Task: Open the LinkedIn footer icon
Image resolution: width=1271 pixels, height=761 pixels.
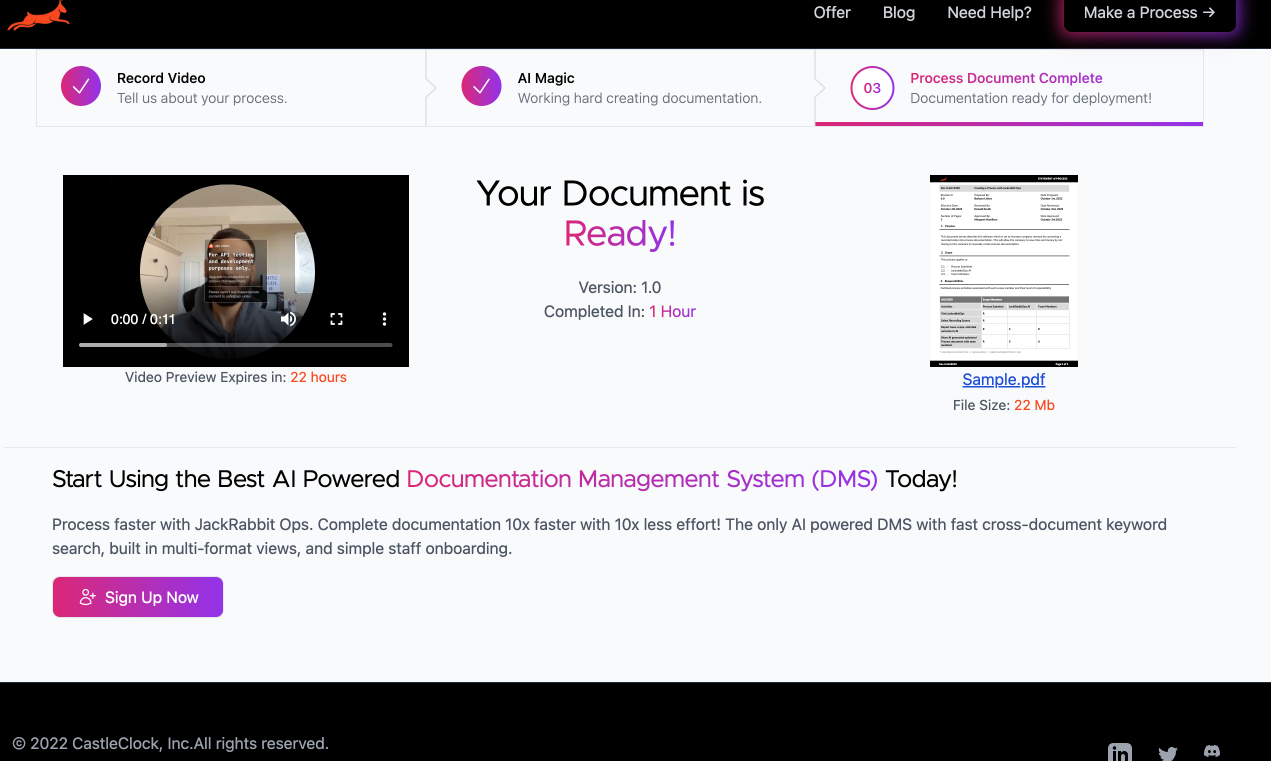Action: [1120, 753]
